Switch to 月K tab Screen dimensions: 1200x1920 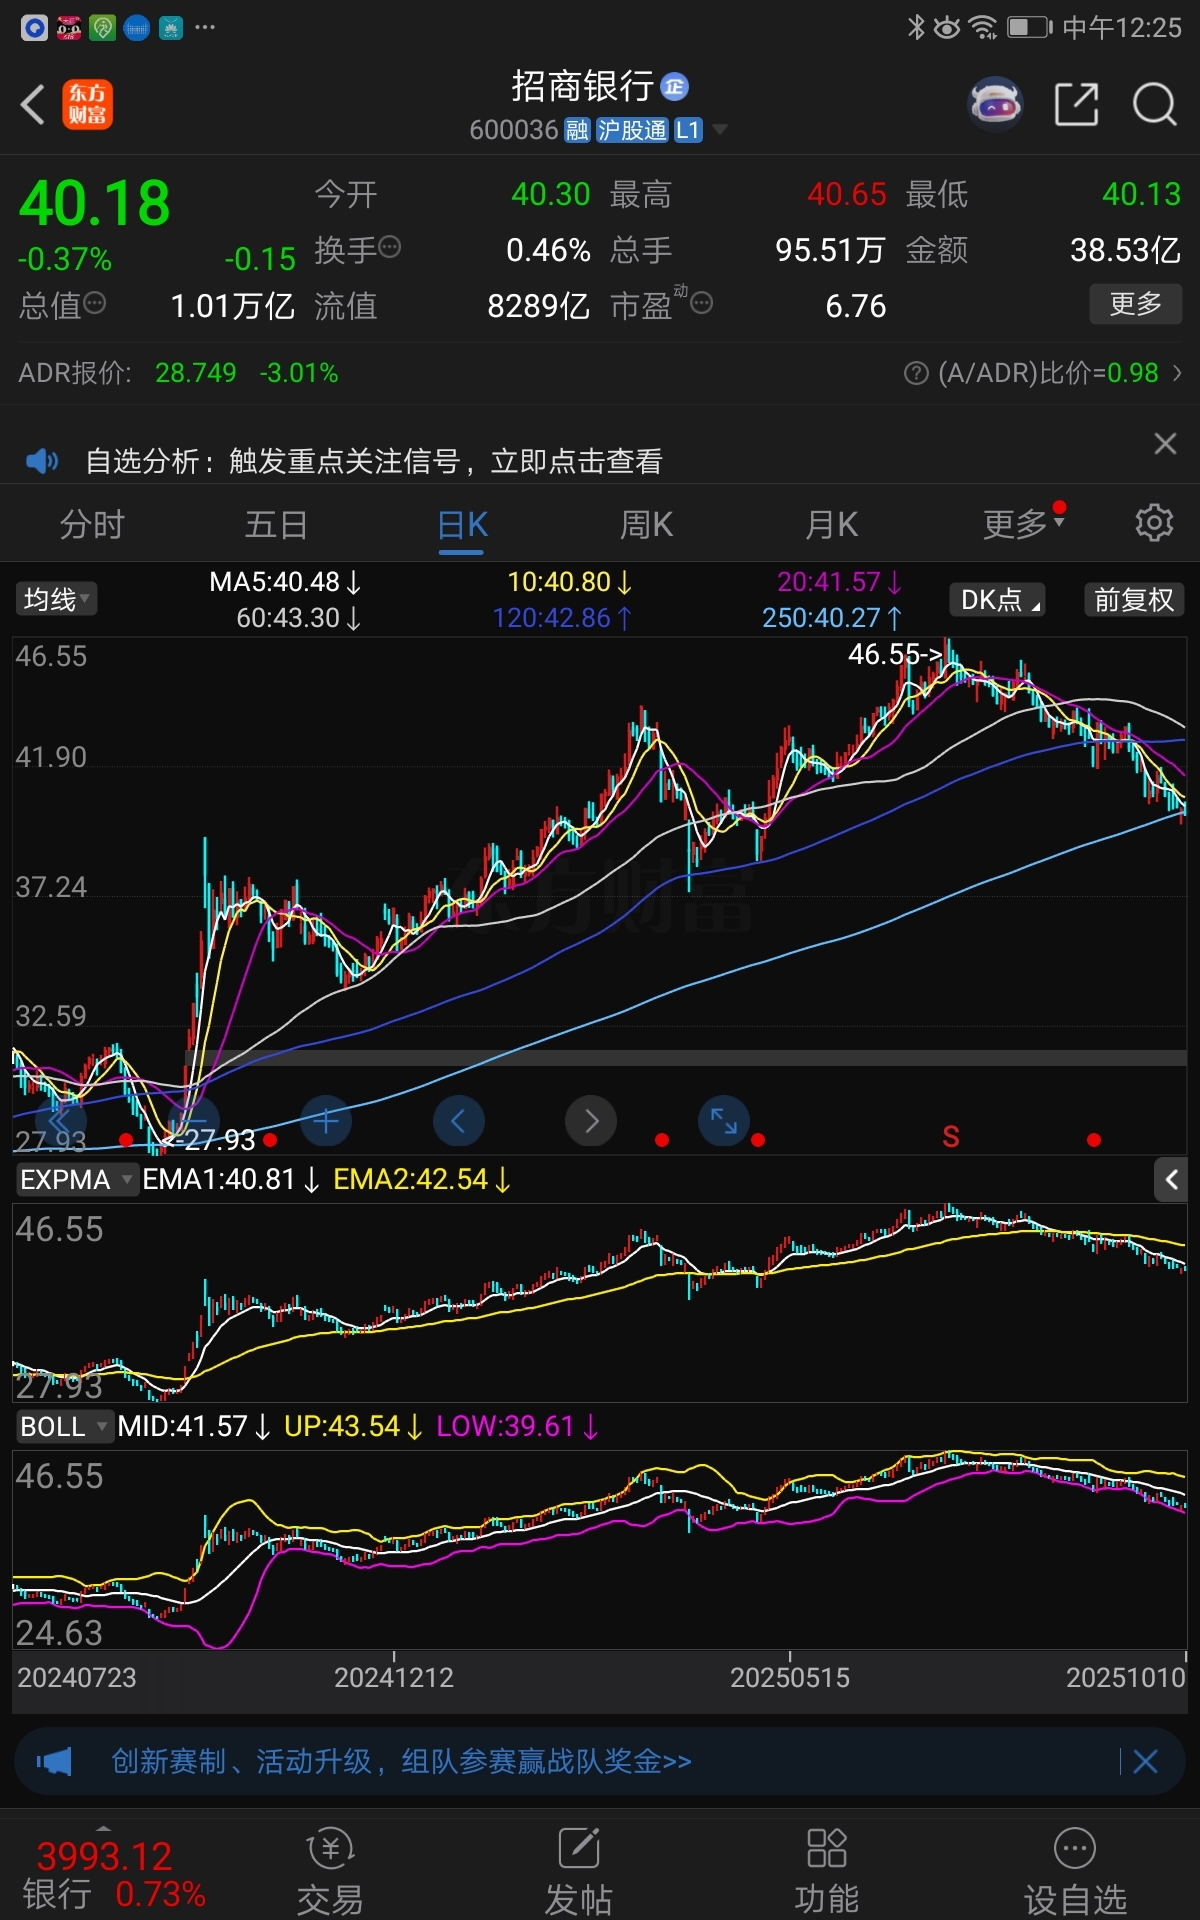point(832,524)
